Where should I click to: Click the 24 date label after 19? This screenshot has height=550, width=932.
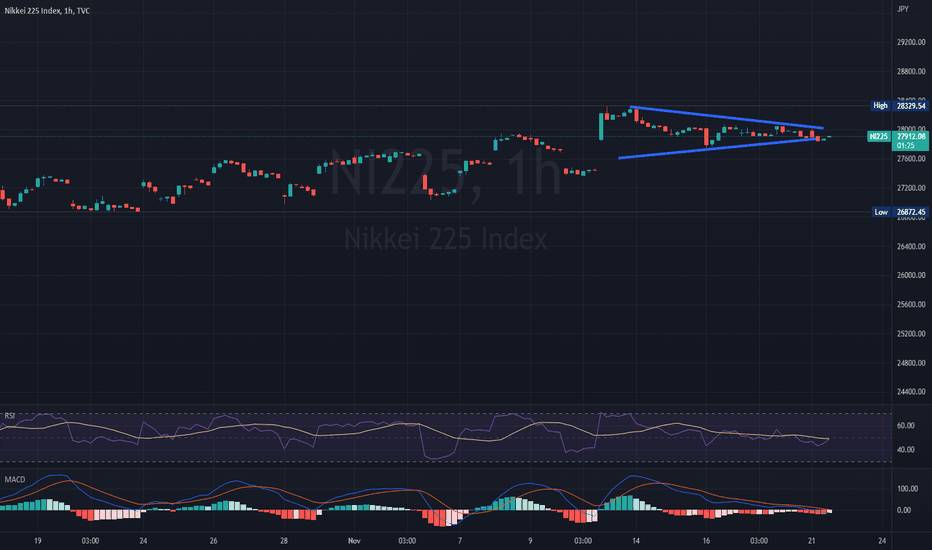point(143,540)
